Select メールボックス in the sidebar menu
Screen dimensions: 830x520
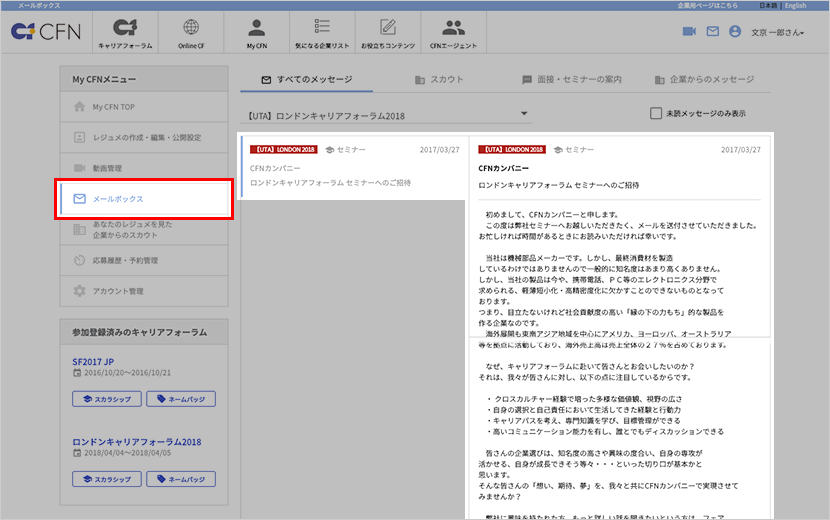144,199
